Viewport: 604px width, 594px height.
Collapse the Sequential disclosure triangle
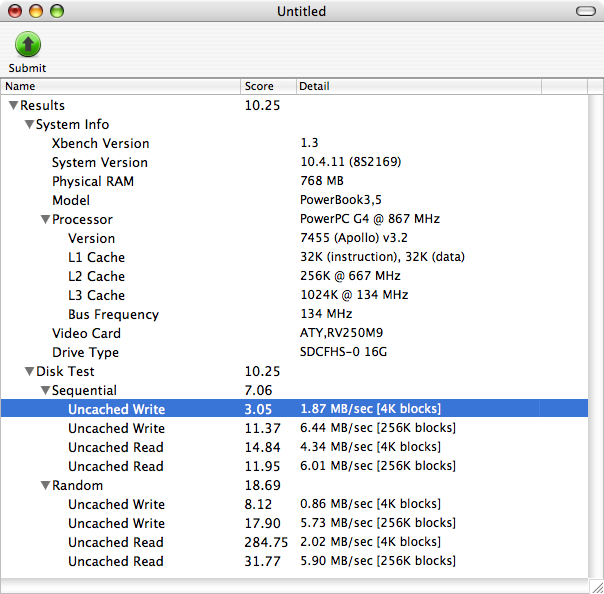click(x=45, y=390)
